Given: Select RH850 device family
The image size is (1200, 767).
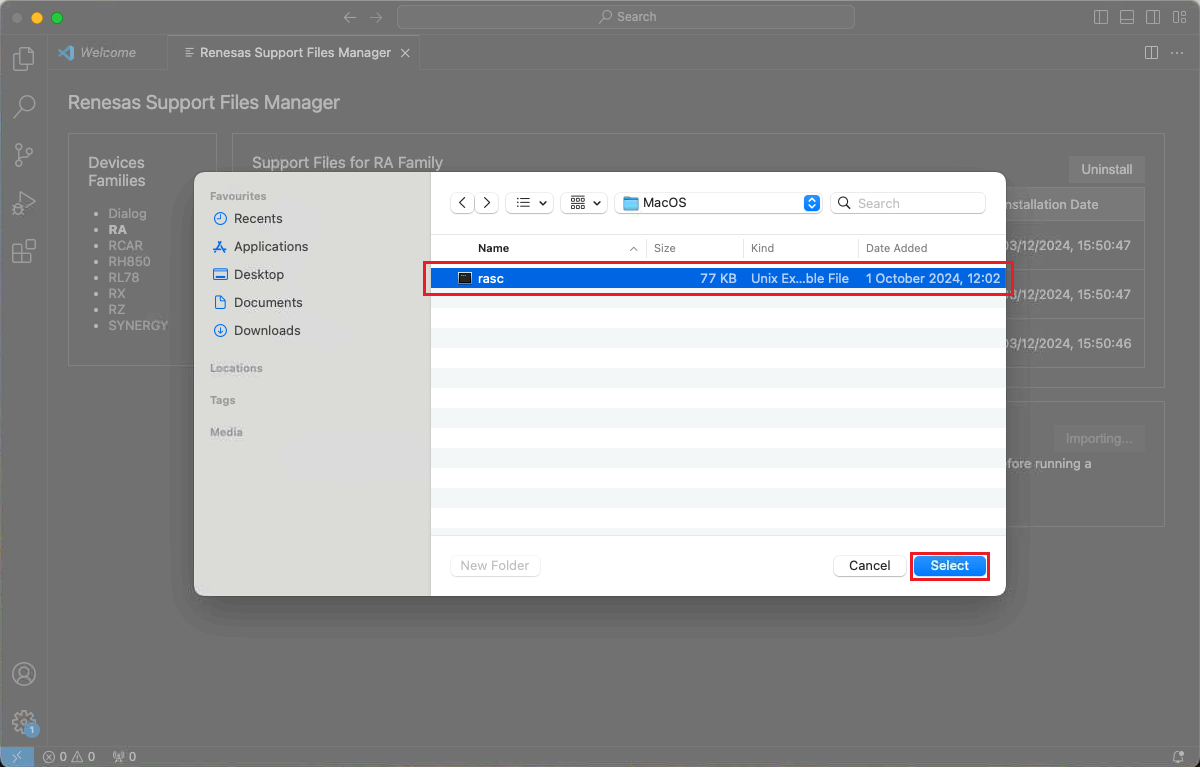Looking at the screenshot, I should point(129,261).
